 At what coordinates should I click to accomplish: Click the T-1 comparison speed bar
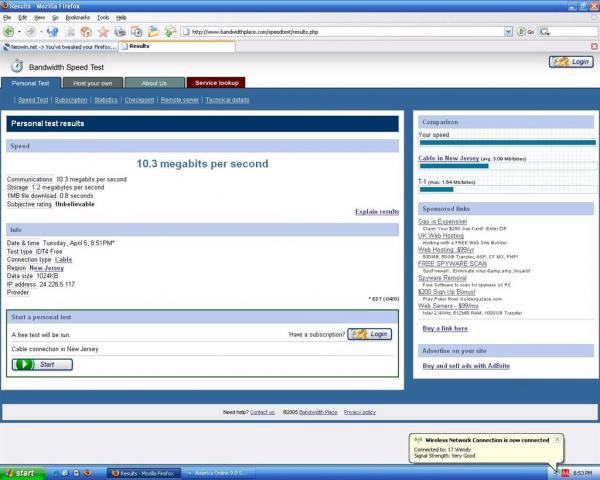coord(436,189)
